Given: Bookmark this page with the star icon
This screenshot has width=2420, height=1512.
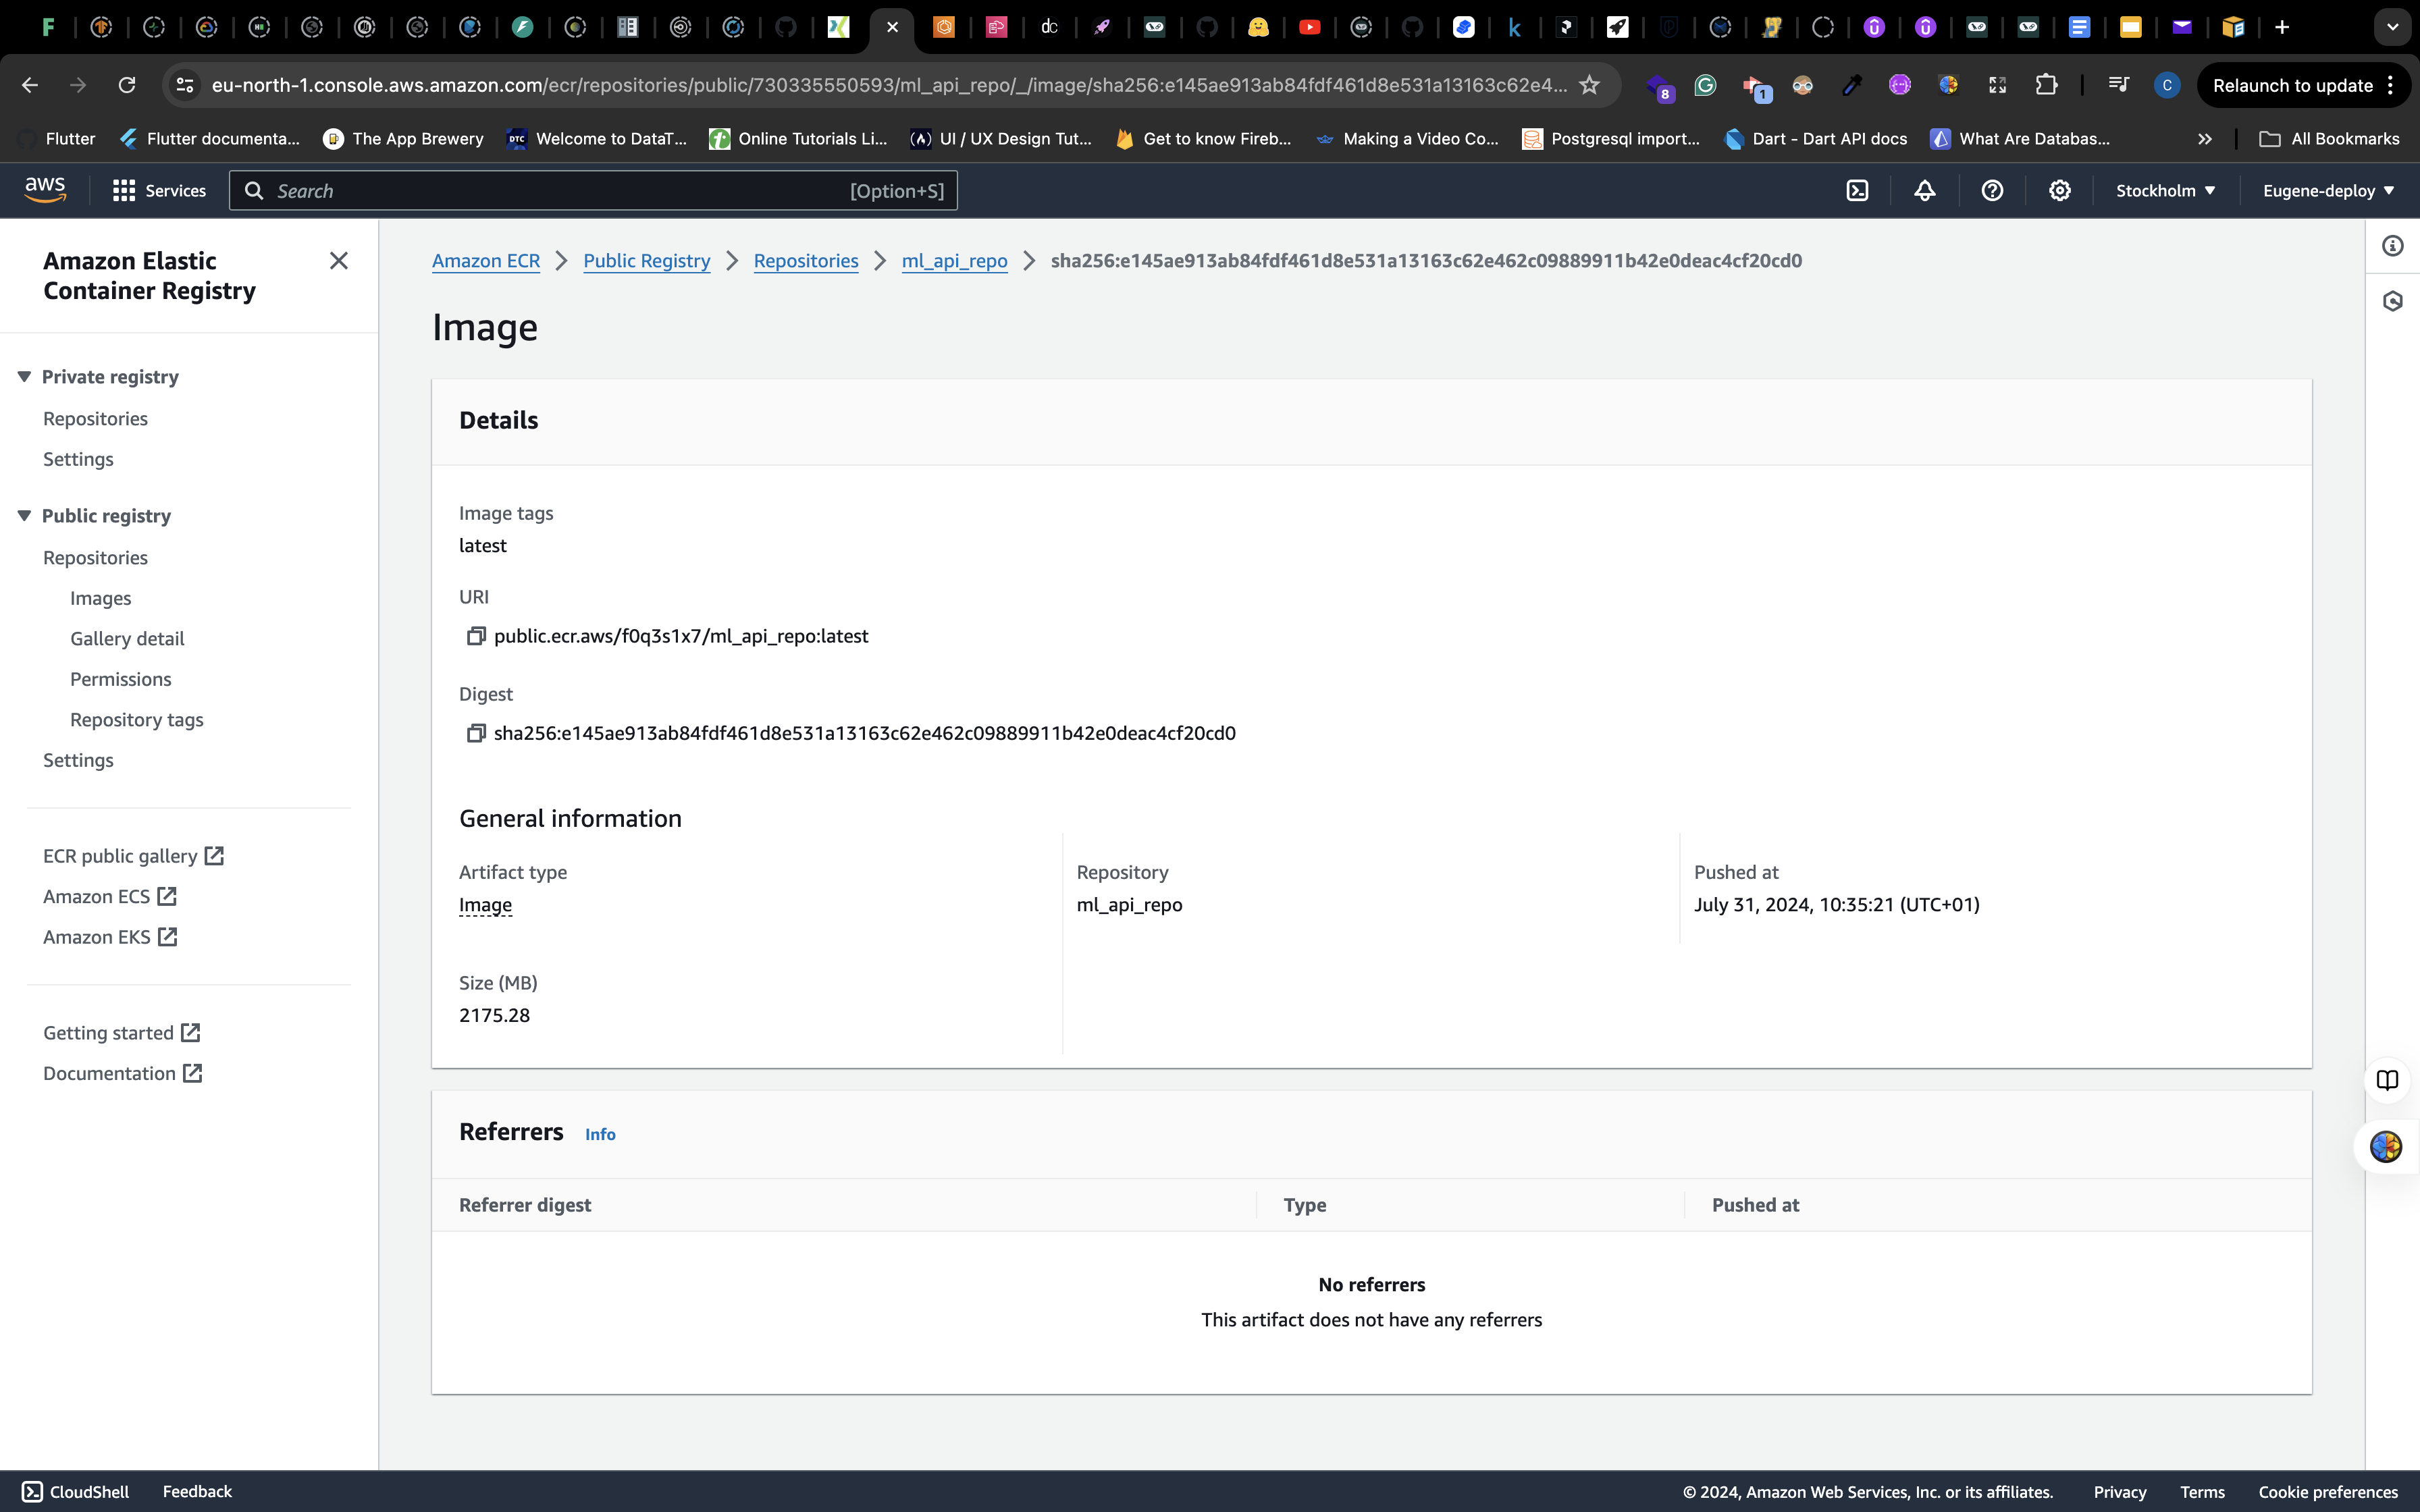Looking at the screenshot, I should click(x=1589, y=85).
